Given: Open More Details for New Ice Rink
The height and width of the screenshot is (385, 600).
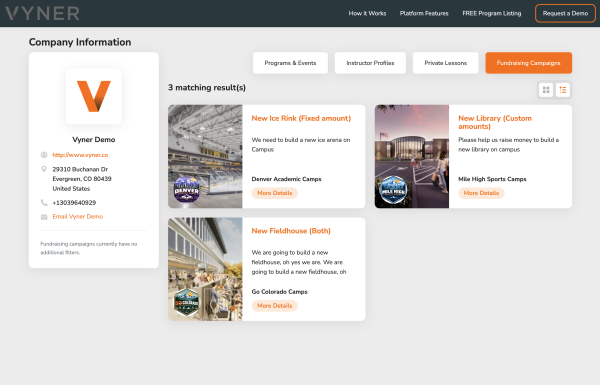Looking at the screenshot, I should click(275, 193).
